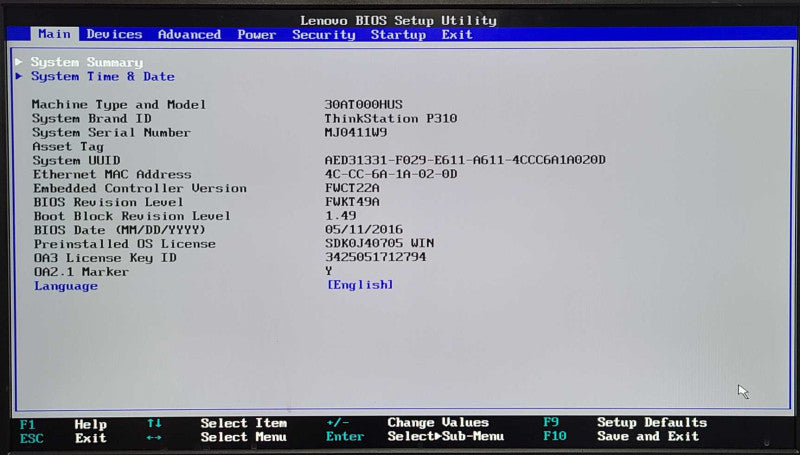The width and height of the screenshot is (800, 455).
Task: Switch to the Devices tab
Action: click(x=114, y=34)
